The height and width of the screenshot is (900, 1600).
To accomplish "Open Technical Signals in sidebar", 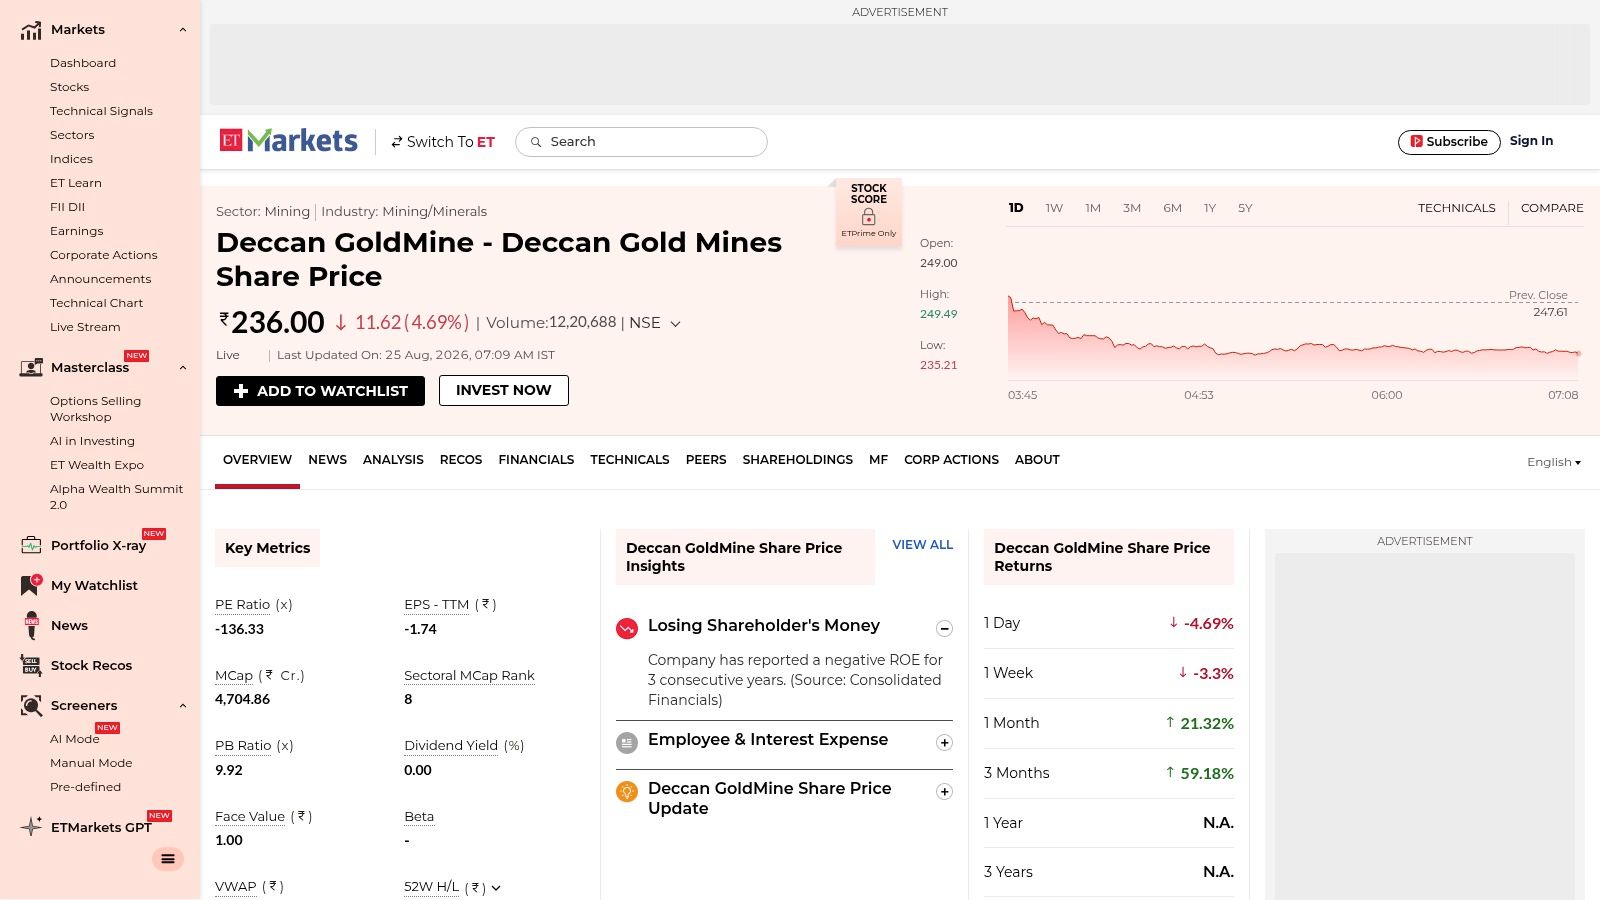I will coord(101,111).
